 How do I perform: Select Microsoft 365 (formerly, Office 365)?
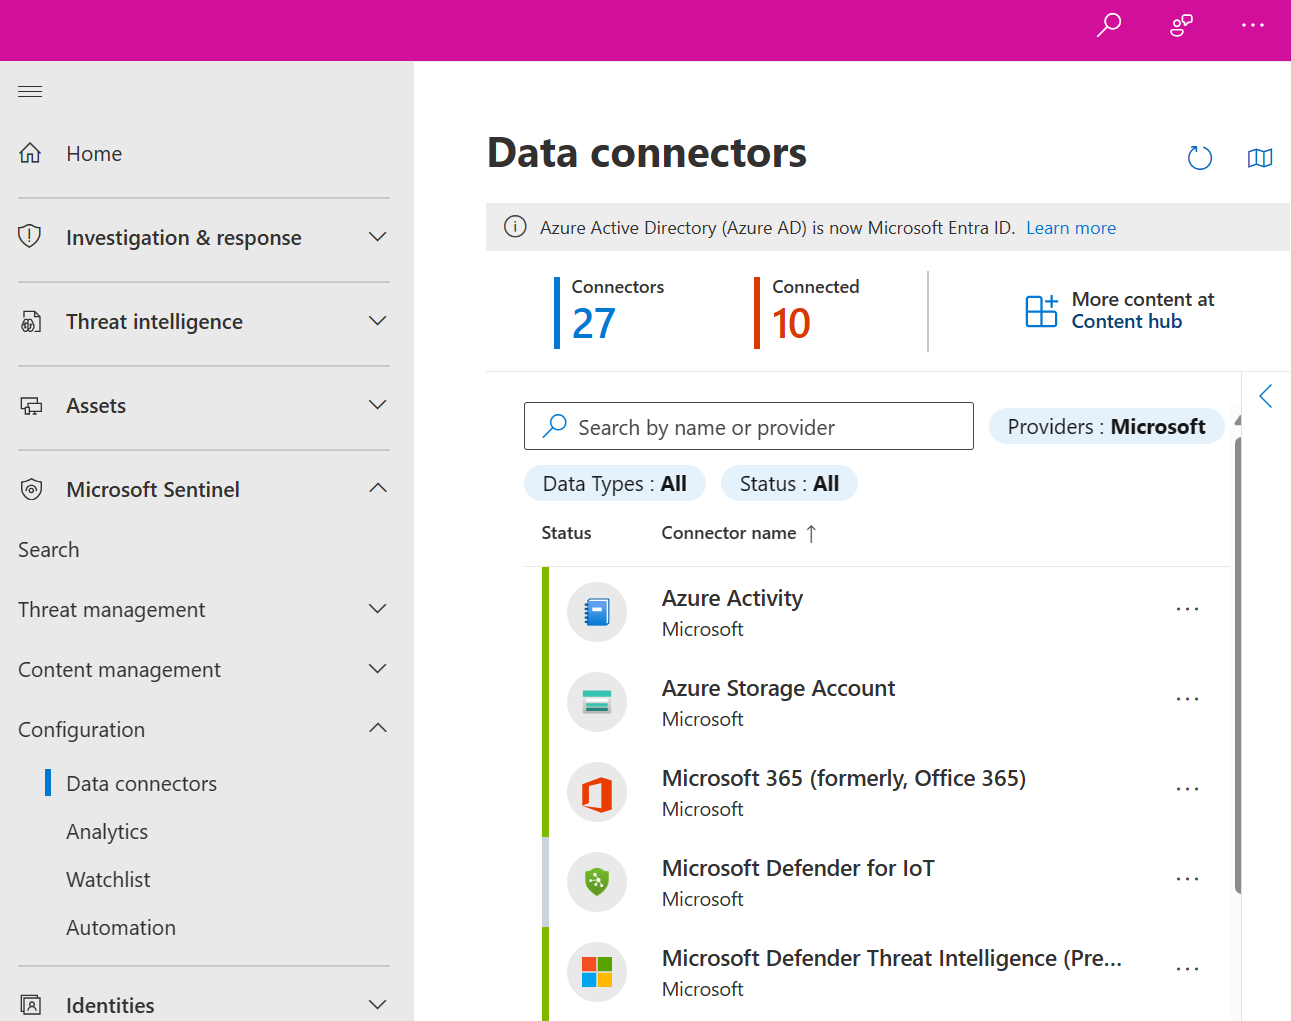pos(844,778)
